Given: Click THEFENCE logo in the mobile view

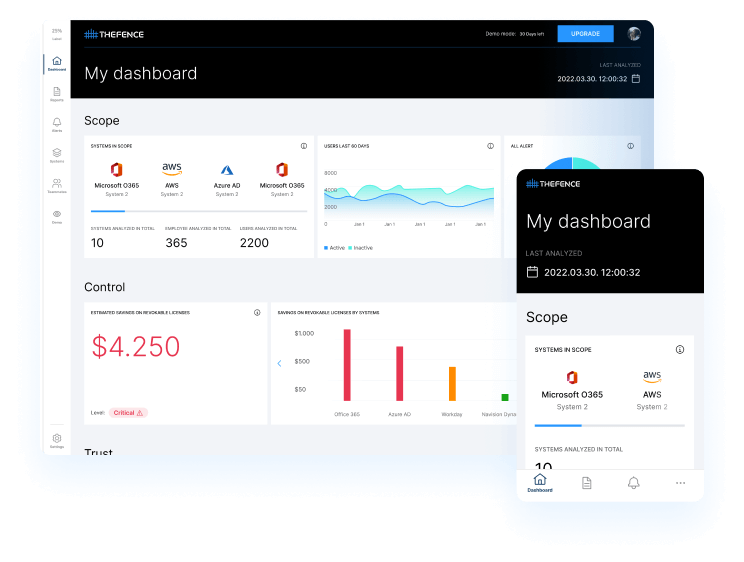Looking at the screenshot, I should (x=553, y=184).
